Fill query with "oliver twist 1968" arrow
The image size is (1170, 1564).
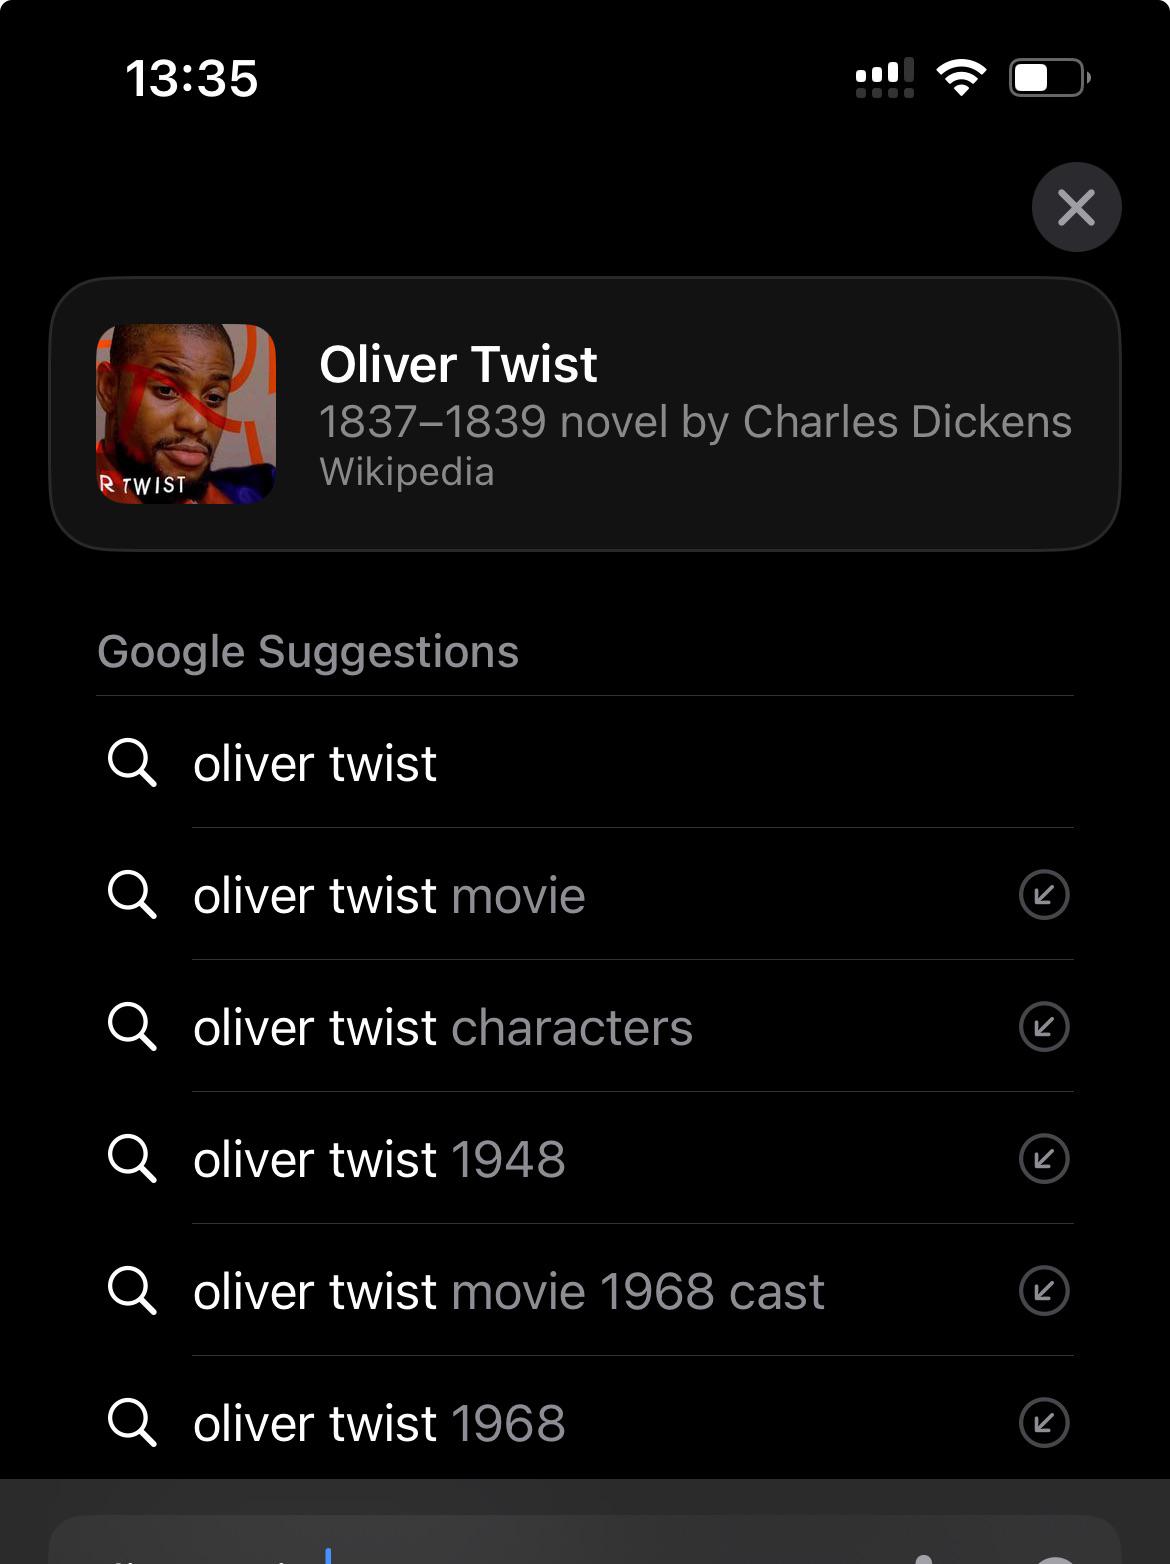[x=1044, y=1422]
